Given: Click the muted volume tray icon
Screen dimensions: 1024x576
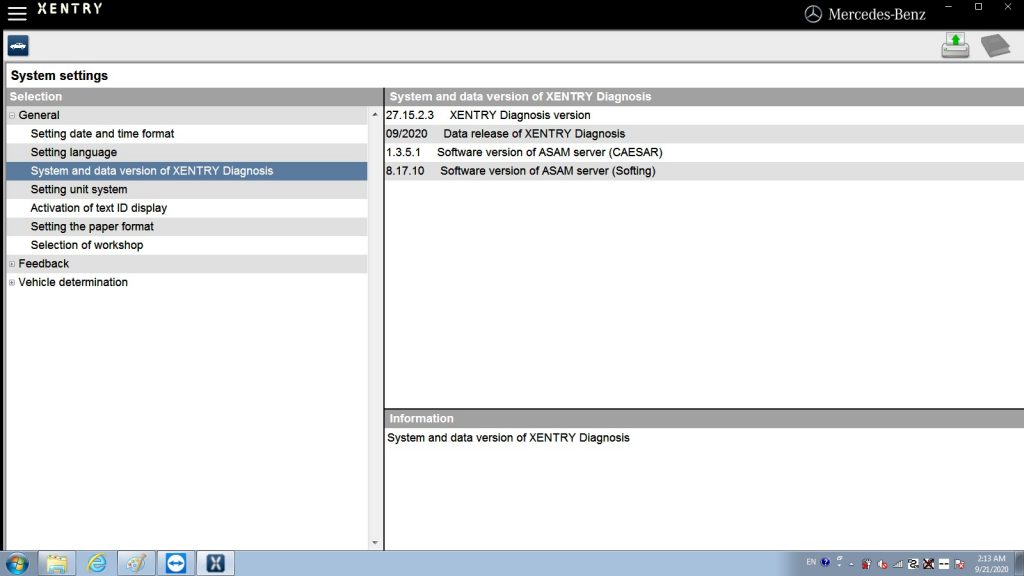Looking at the screenshot, I should click(x=882, y=564).
